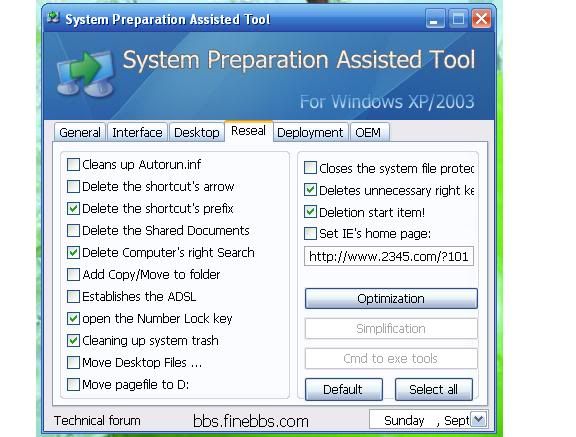
Task: Close the System Preparation Assisted Tool window
Action: (x=481, y=19)
